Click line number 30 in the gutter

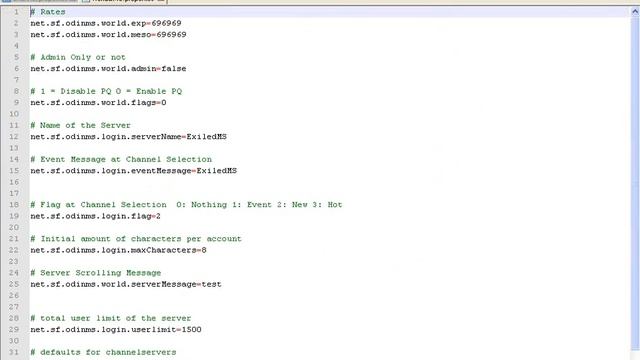pos(14,341)
